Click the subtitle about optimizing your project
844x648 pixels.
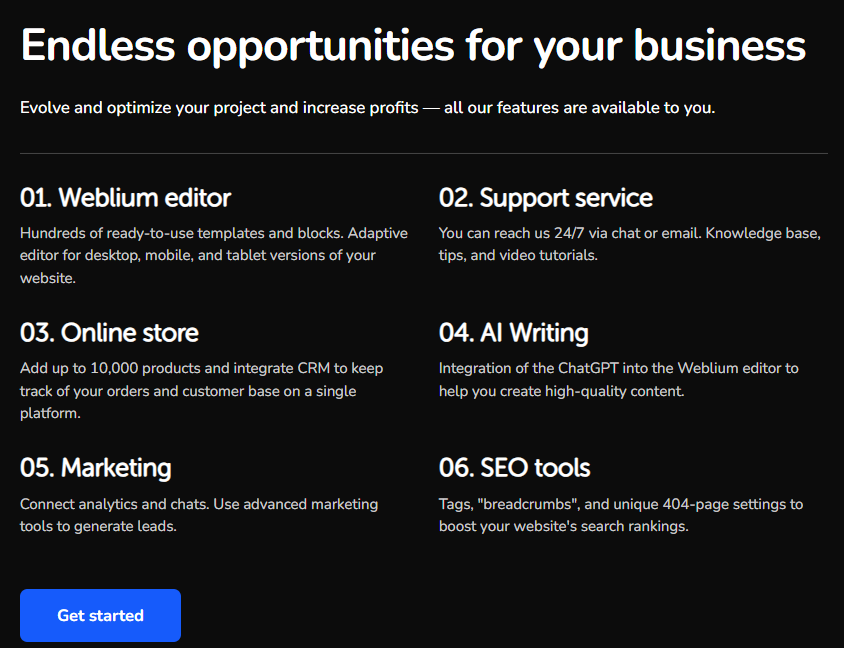tap(367, 107)
